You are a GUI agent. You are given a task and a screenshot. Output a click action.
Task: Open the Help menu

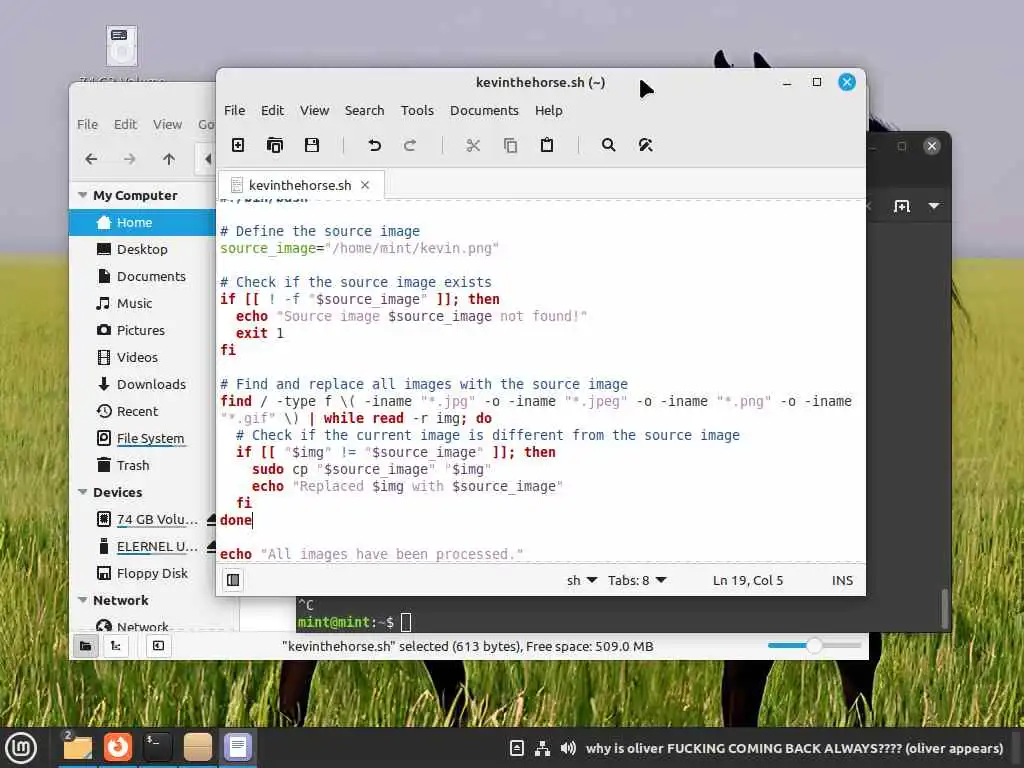[x=549, y=110]
